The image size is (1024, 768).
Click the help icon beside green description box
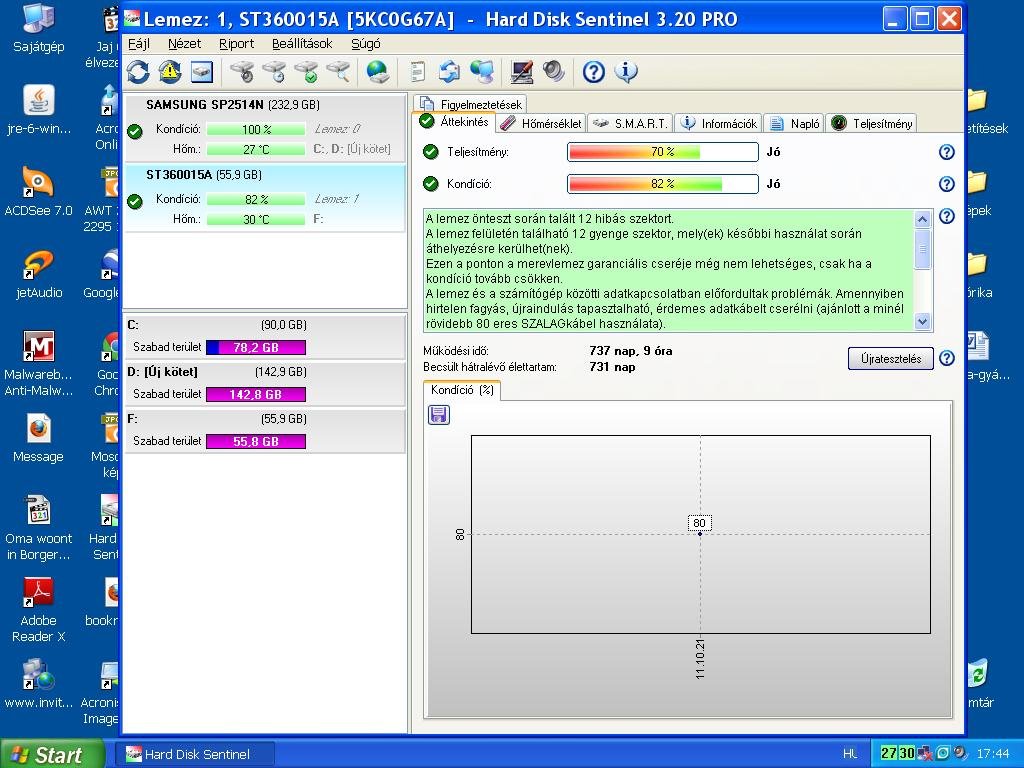point(946,216)
